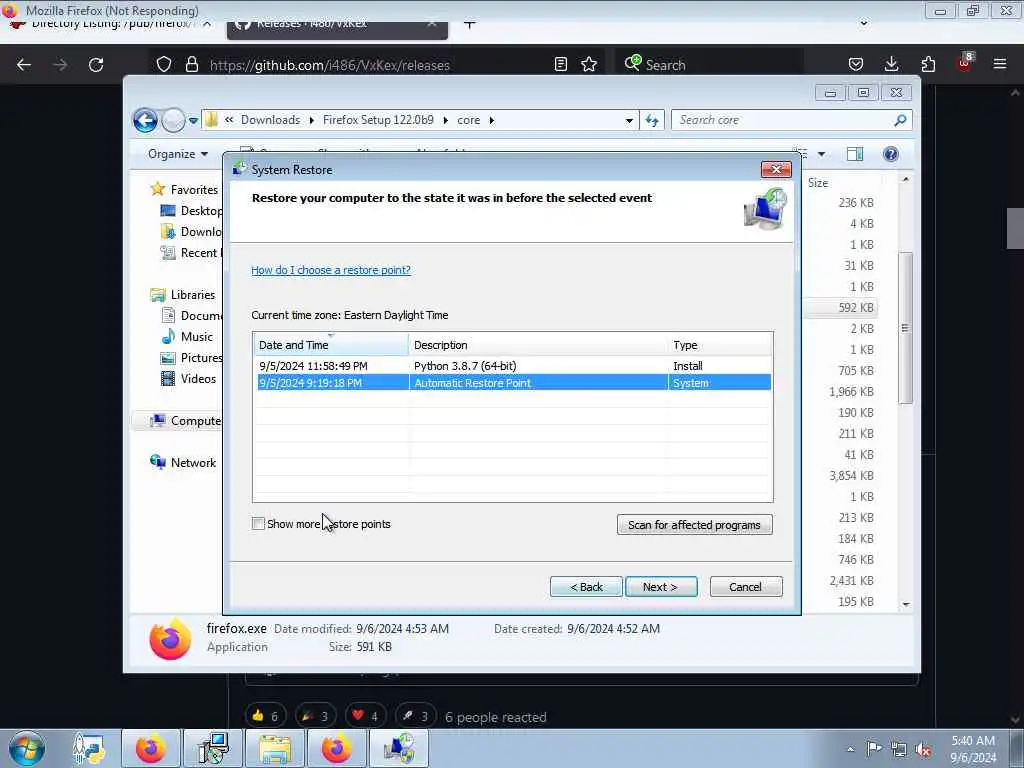Click taskbar File Explorer icon
The image size is (1024, 768).
click(275, 748)
